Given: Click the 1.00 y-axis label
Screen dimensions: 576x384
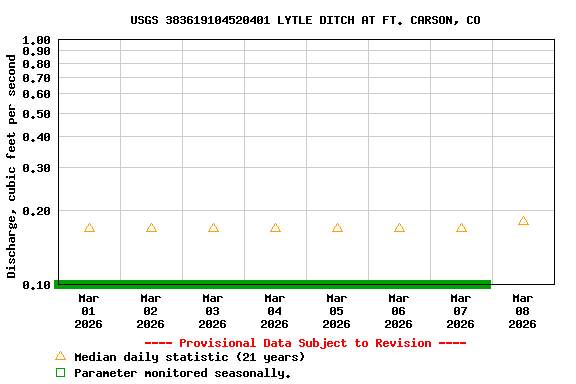Looking at the screenshot, I should click(36, 40).
